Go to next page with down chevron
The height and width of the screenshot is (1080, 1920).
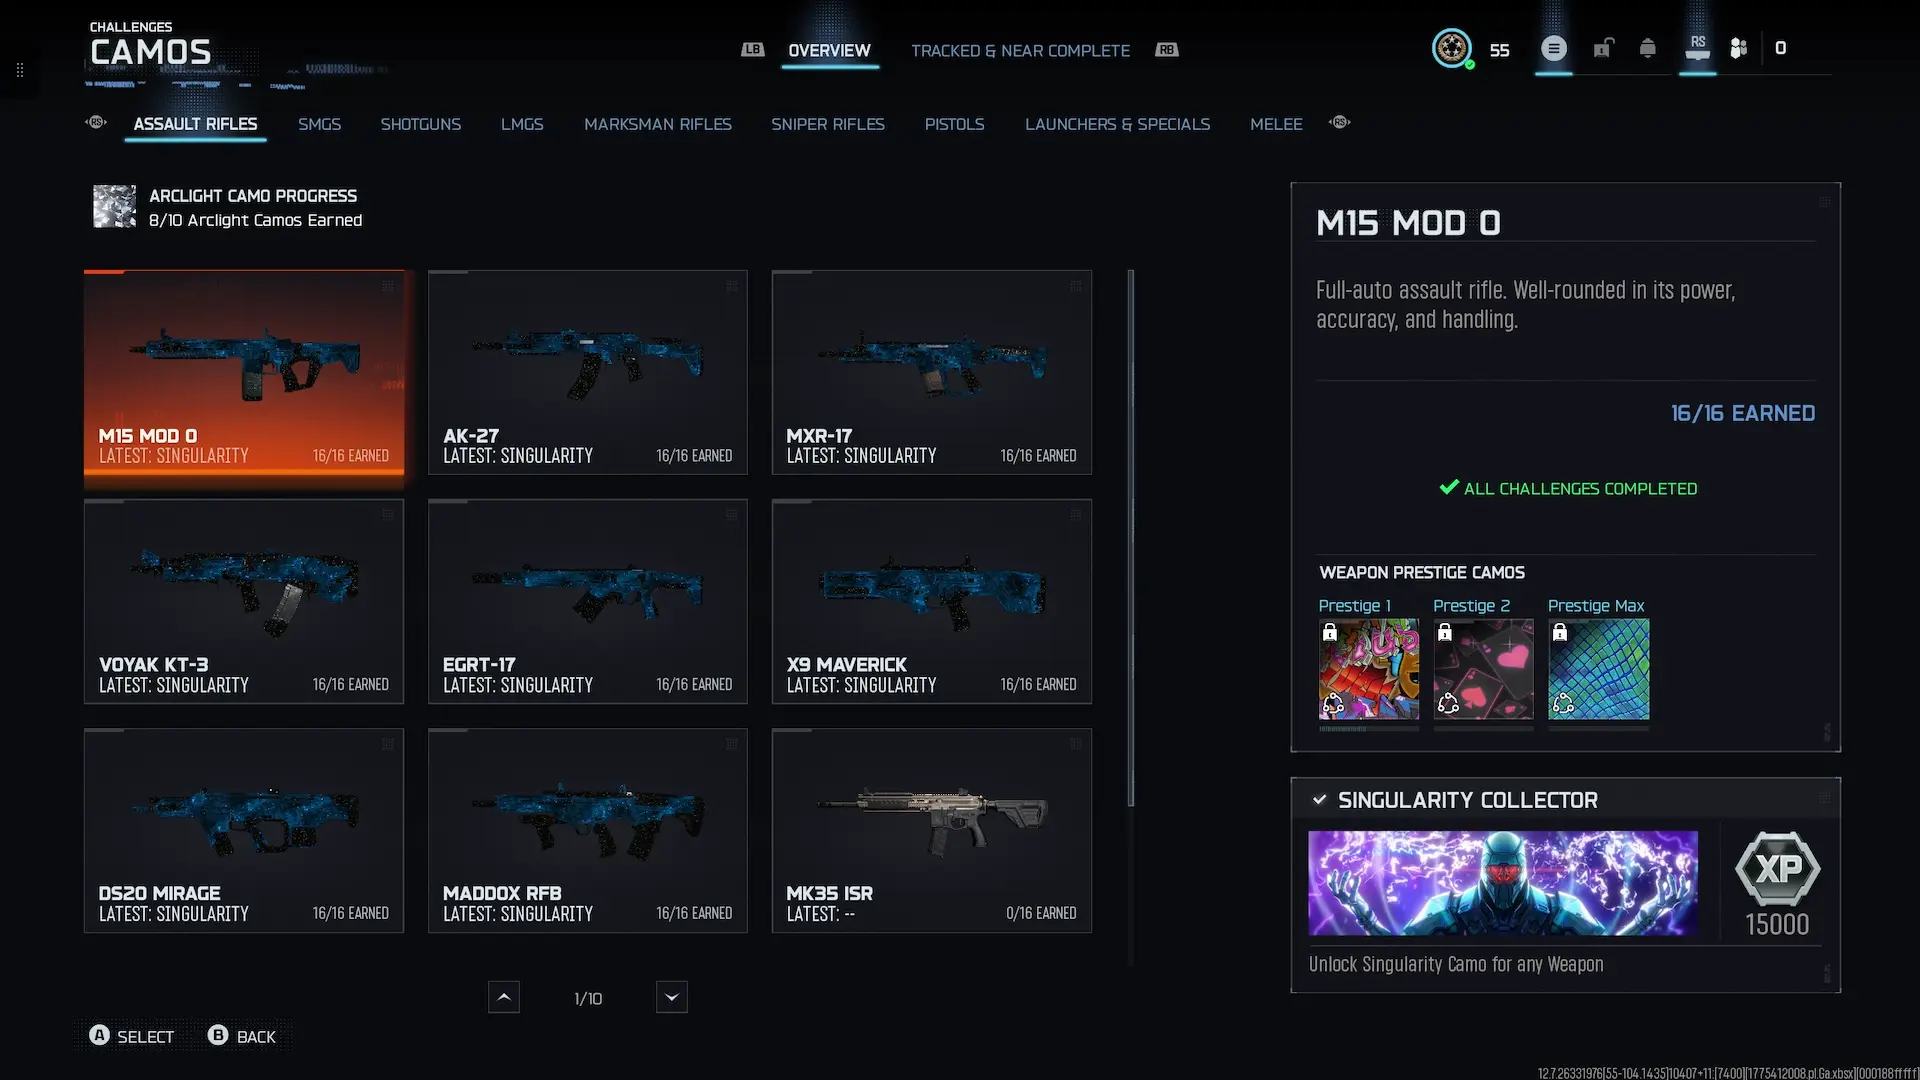[x=671, y=997]
